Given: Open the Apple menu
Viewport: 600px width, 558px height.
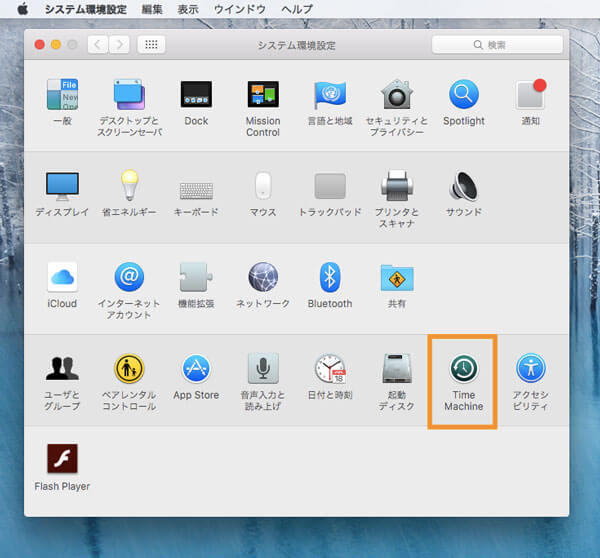Looking at the screenshot, I should pos(22,9).
